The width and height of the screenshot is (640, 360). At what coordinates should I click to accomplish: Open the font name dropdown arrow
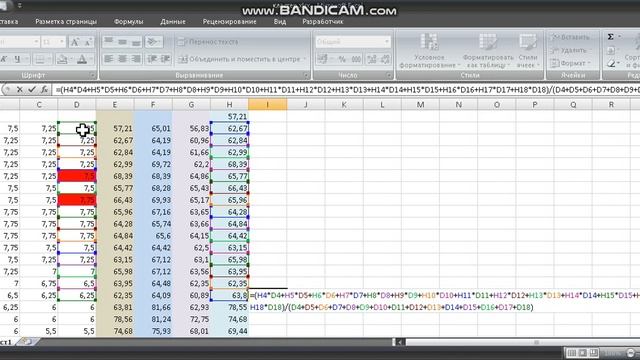(36, 42)
